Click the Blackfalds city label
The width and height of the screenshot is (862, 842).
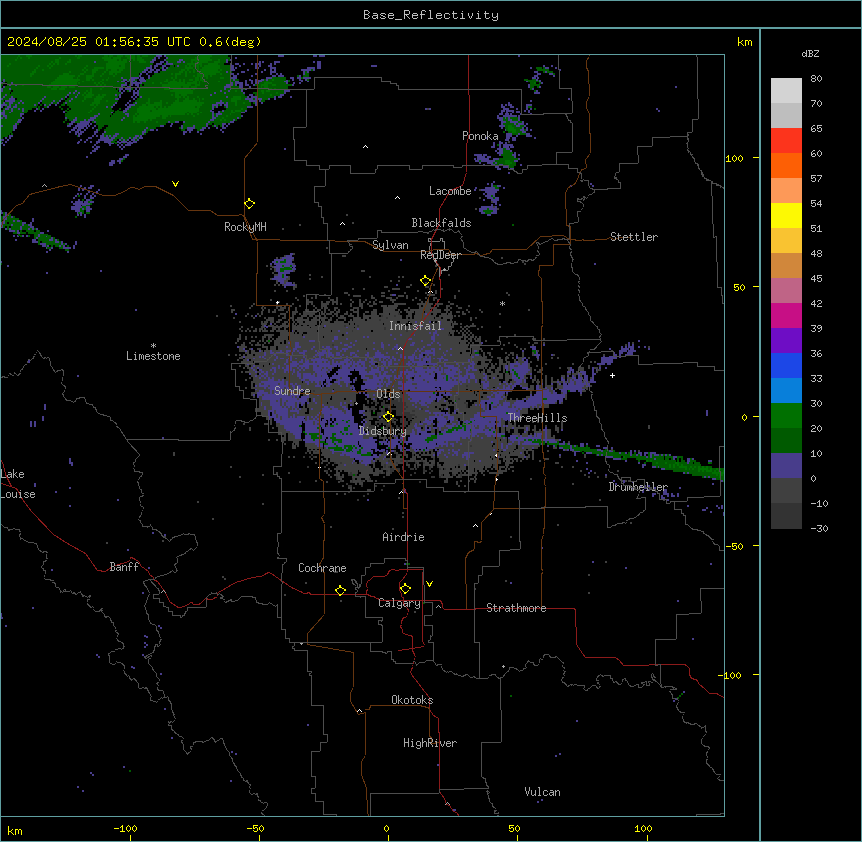[x=441, y=223]
